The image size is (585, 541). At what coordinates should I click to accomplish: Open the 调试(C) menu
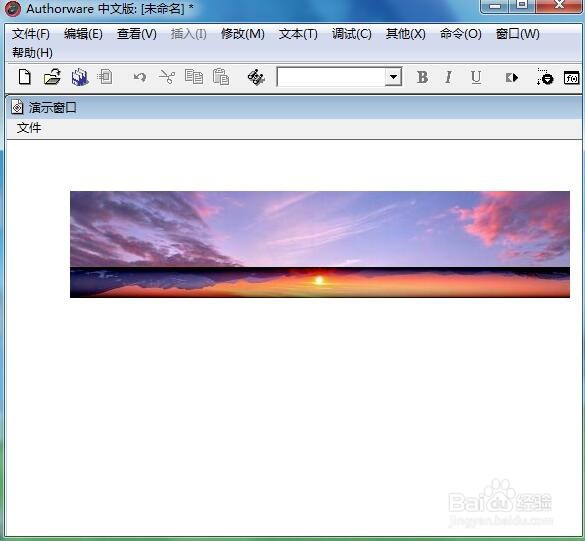352,34
